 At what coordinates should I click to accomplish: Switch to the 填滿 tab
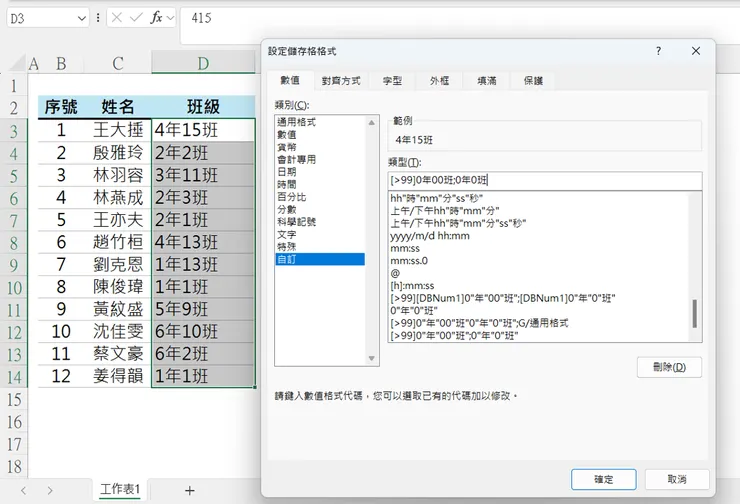pyautogui.click(x=487, y=81)
